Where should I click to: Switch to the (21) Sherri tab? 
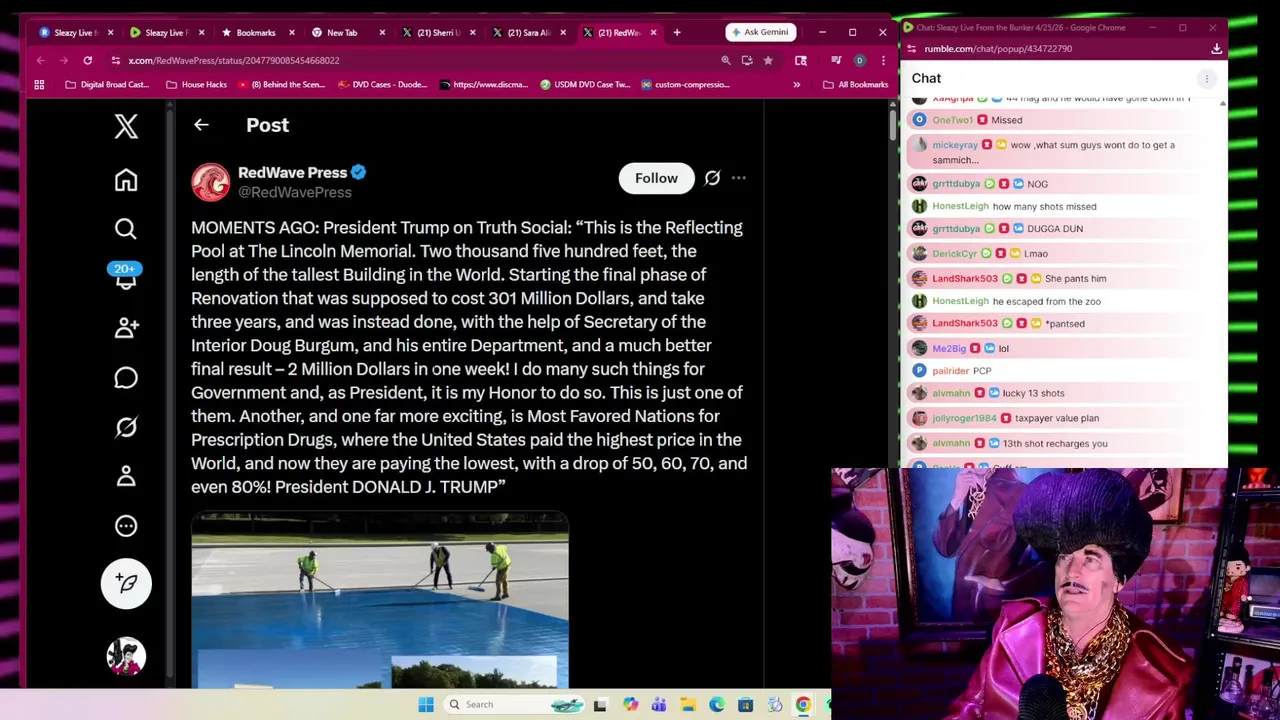[x=438, y=32]
